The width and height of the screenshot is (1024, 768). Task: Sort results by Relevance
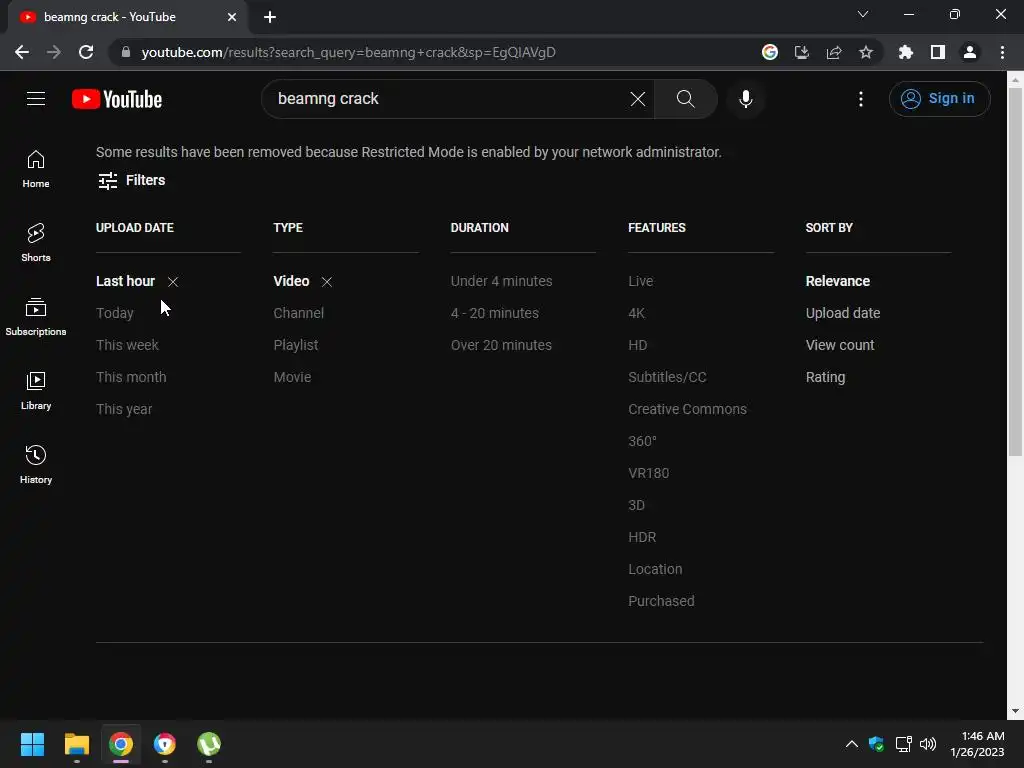(x=837, y=281)
